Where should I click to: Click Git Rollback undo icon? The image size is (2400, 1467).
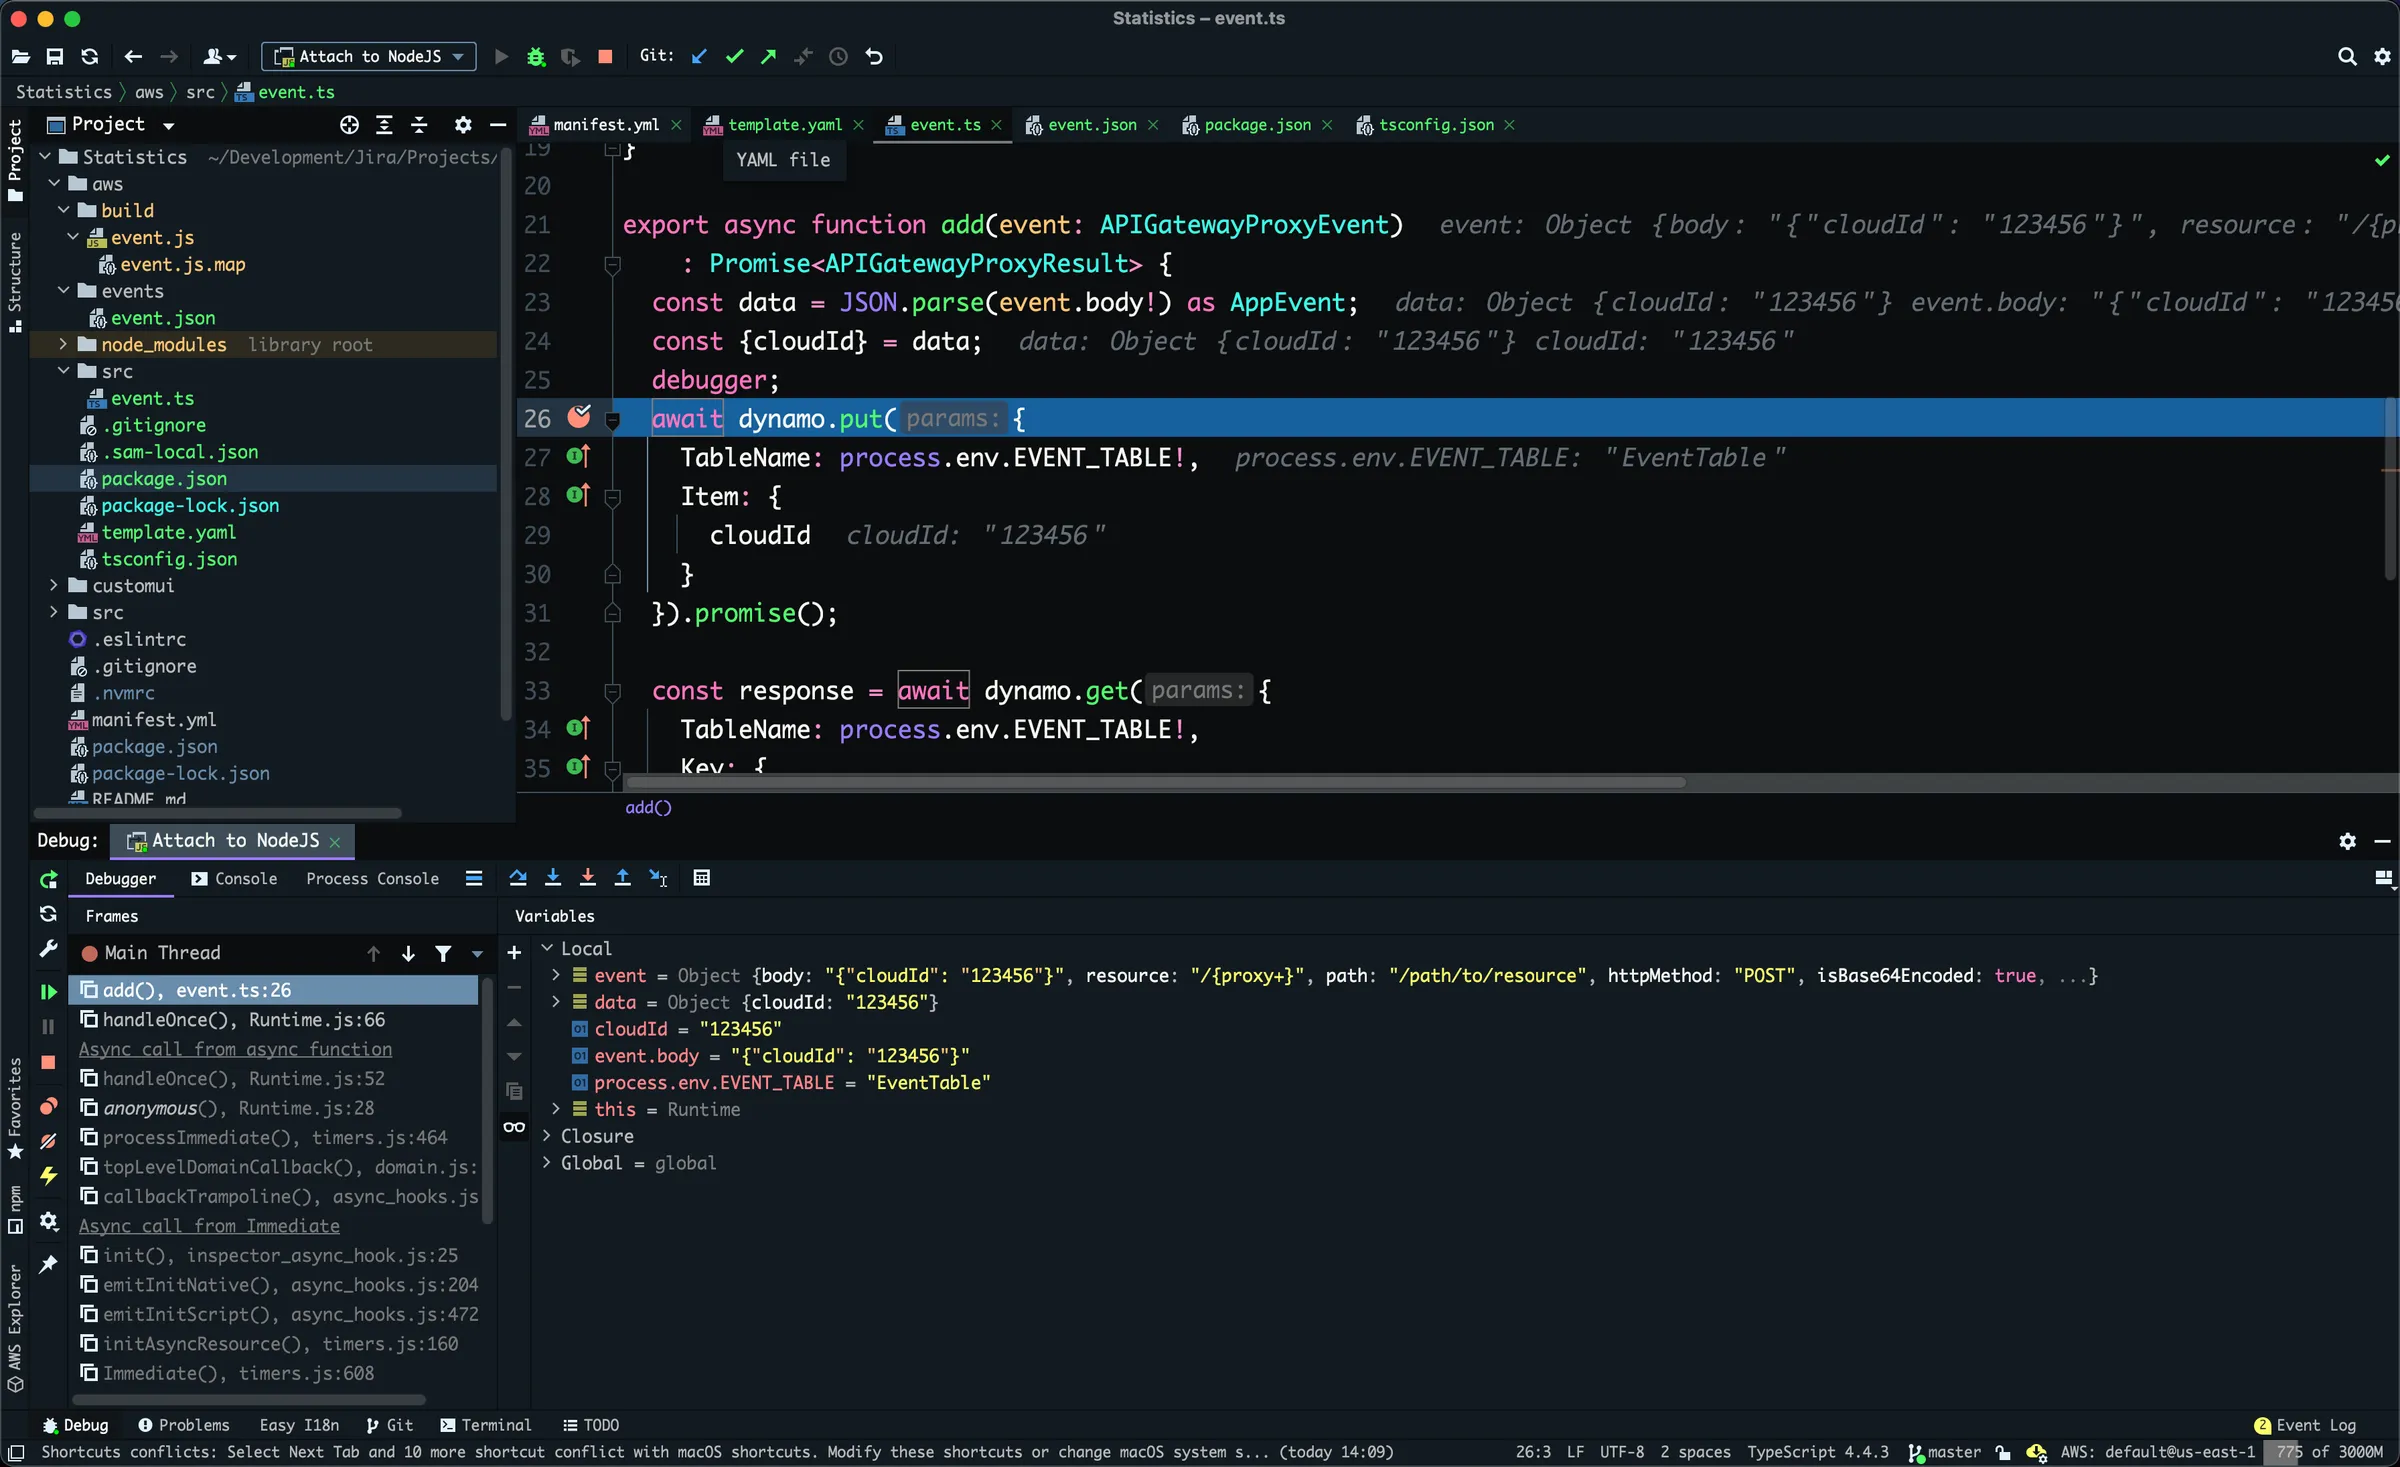point(874,57)
